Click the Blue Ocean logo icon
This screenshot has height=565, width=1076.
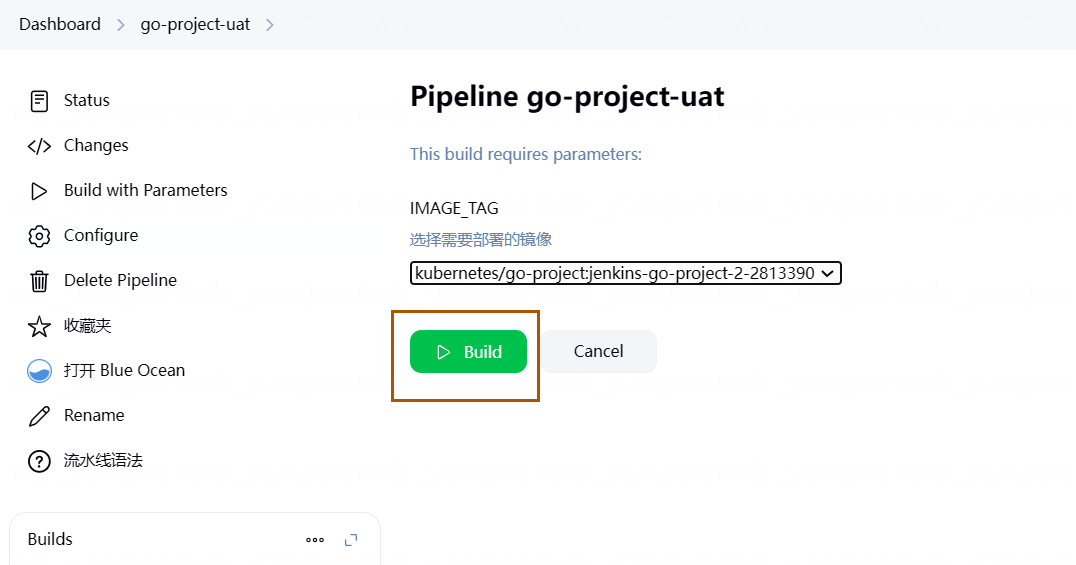[39, 371]
